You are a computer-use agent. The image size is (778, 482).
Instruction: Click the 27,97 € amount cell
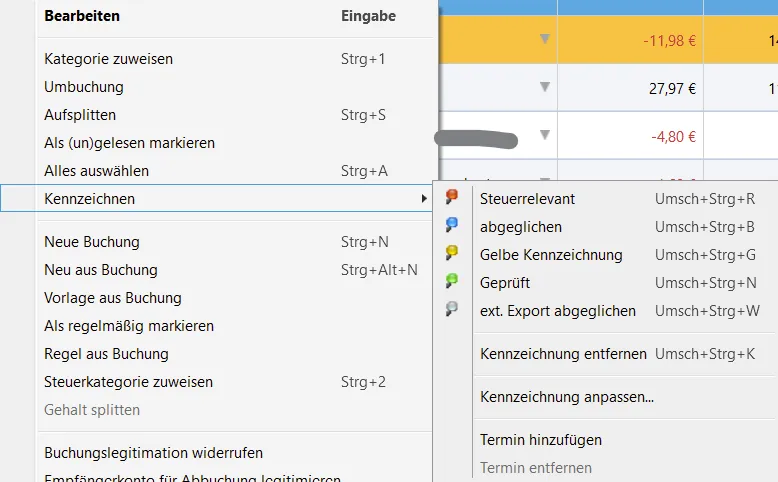672,89
